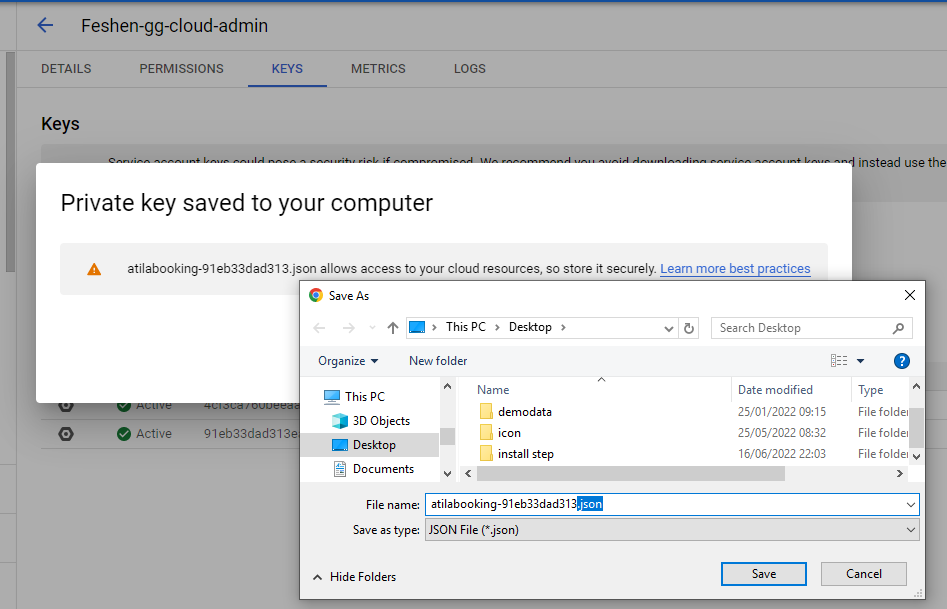Screen dimensions: 947x609
Task: Select Desktop in the address breadcrumb
Action: [x=530, y=327]
